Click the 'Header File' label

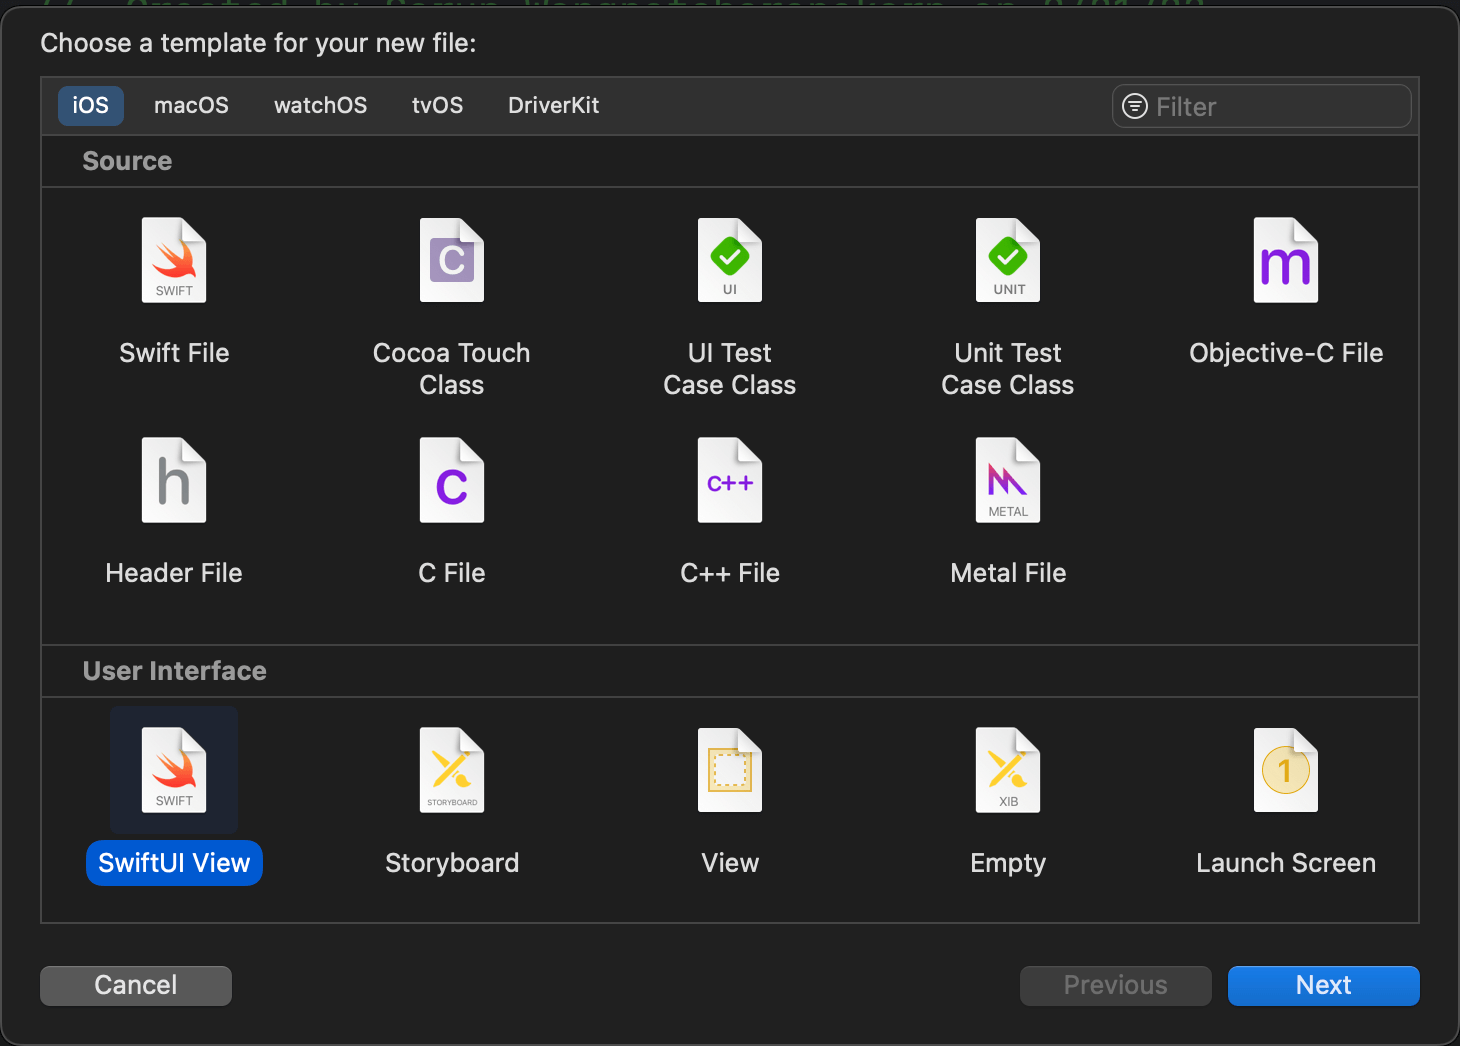(x=174, y=573)
